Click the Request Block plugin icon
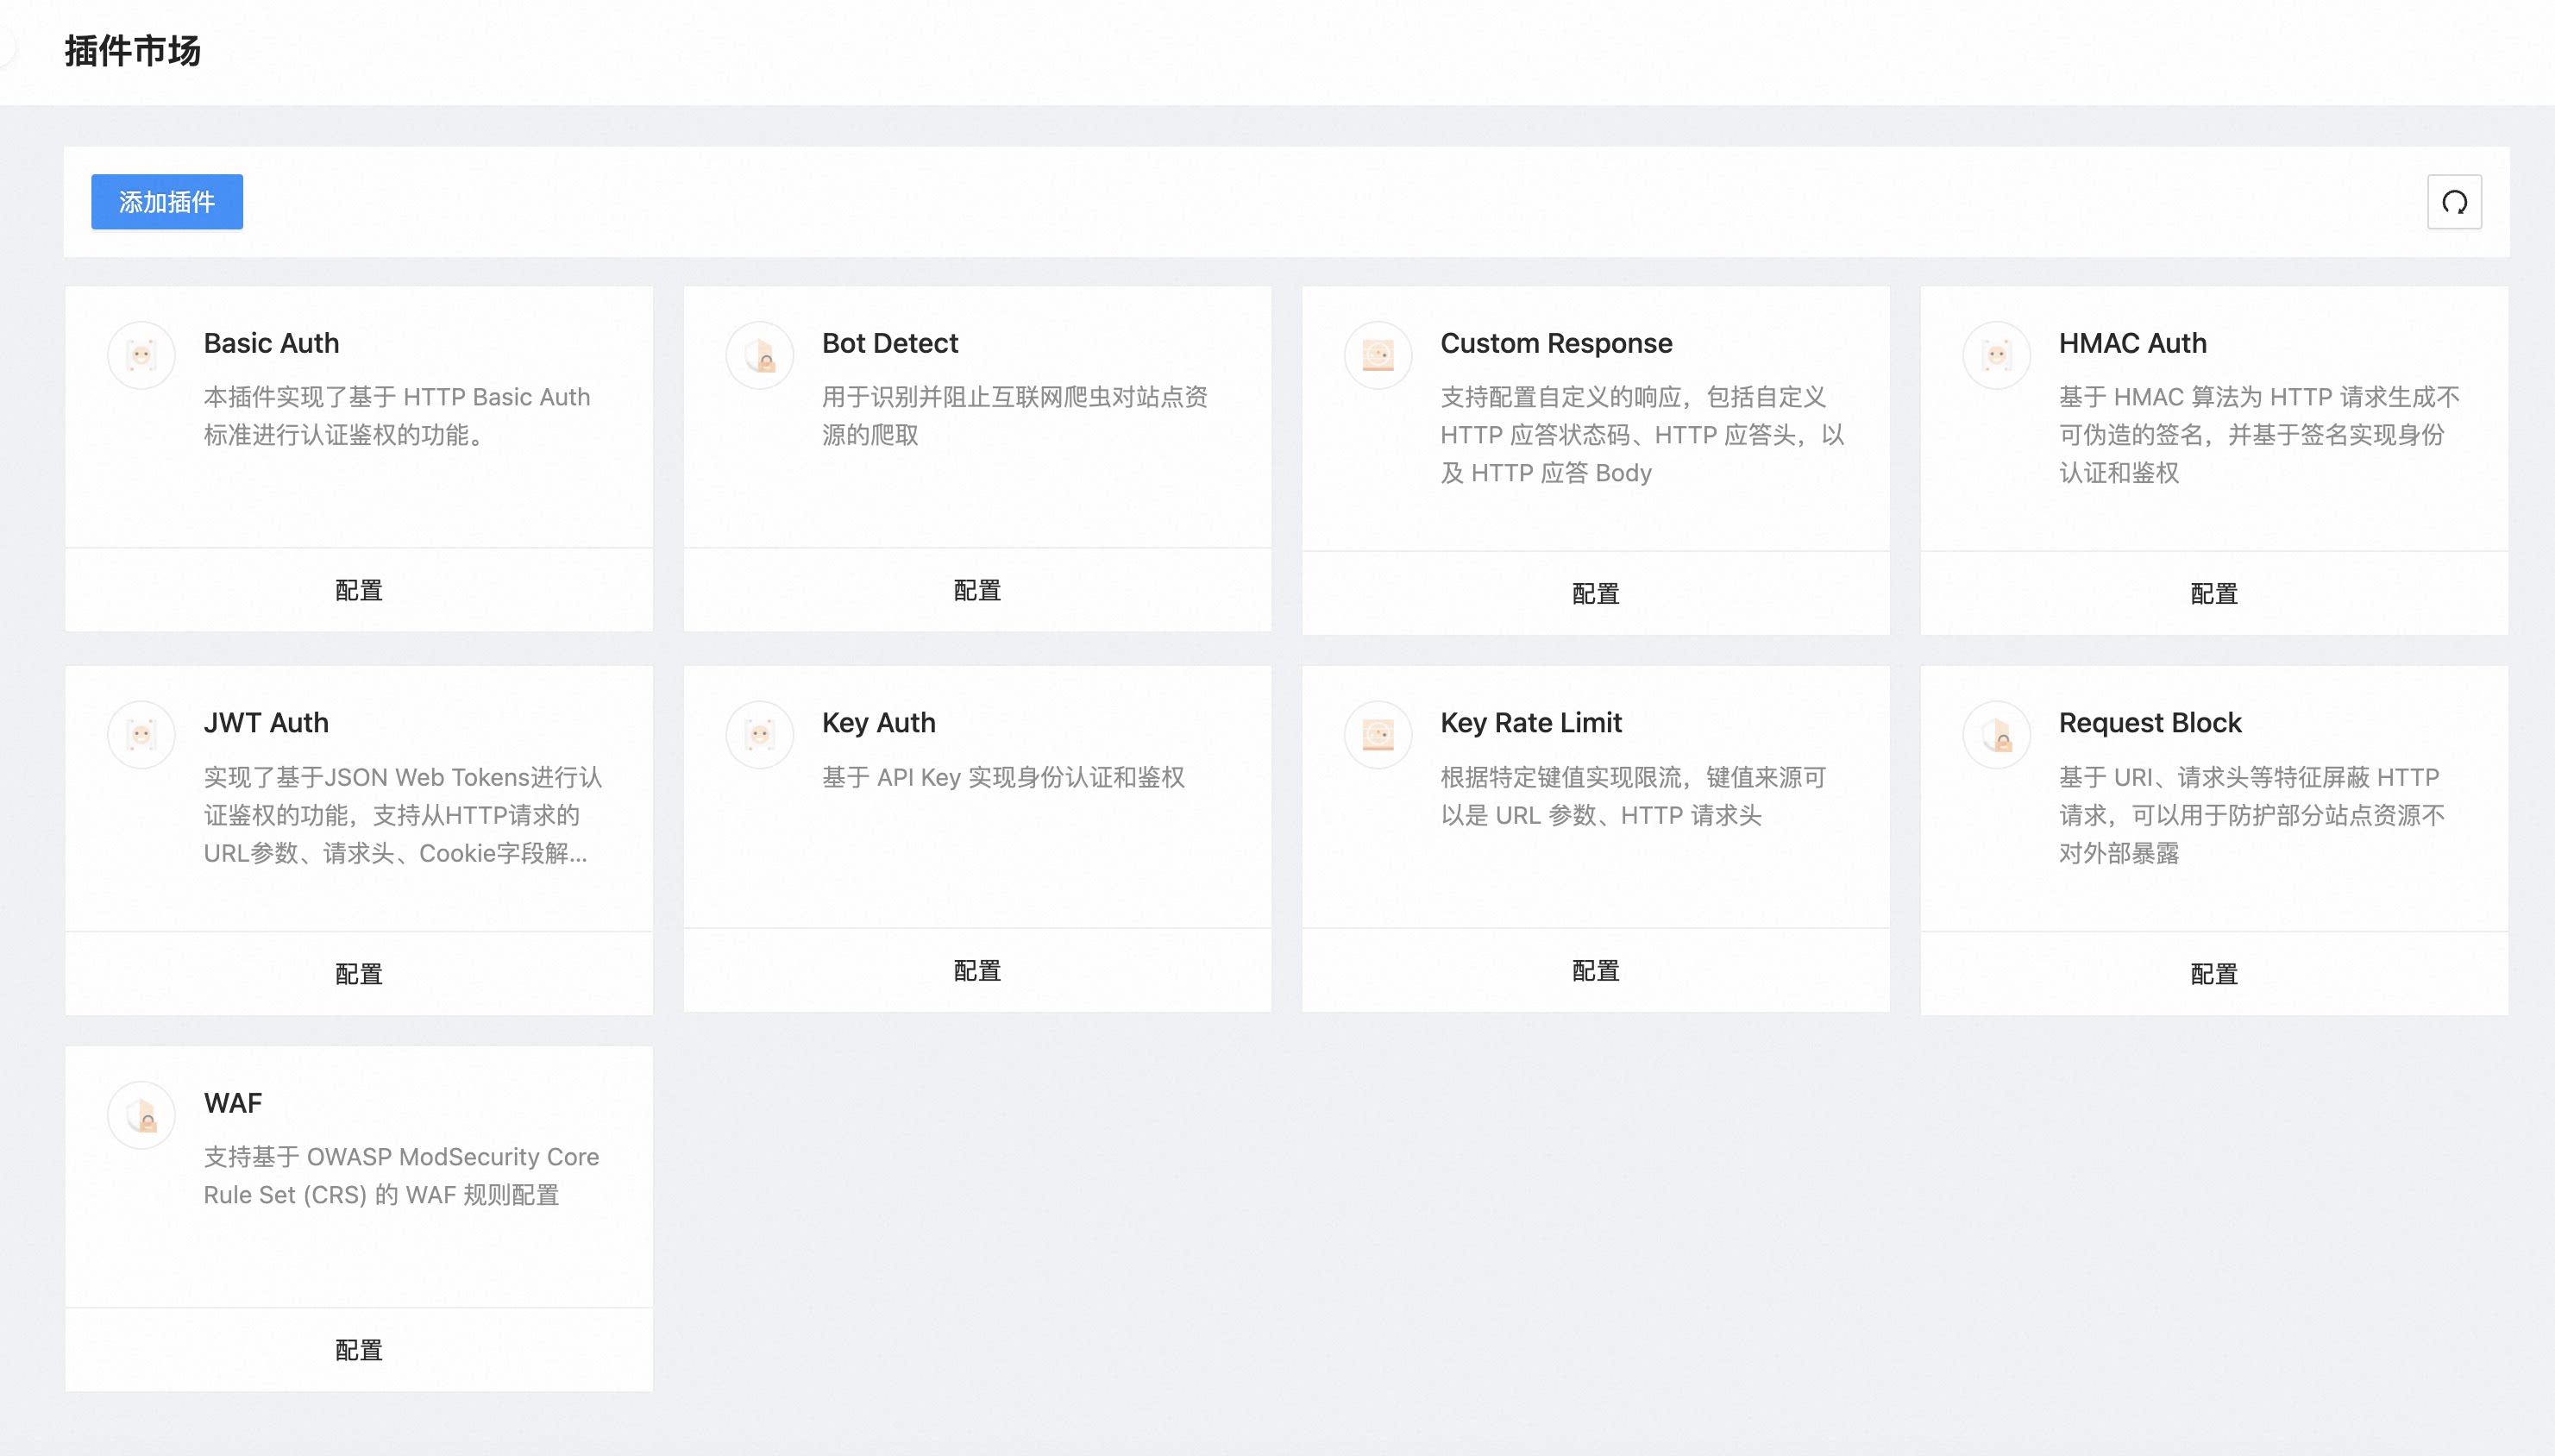This screenshot has width=2555, height=1456. 1996,735
